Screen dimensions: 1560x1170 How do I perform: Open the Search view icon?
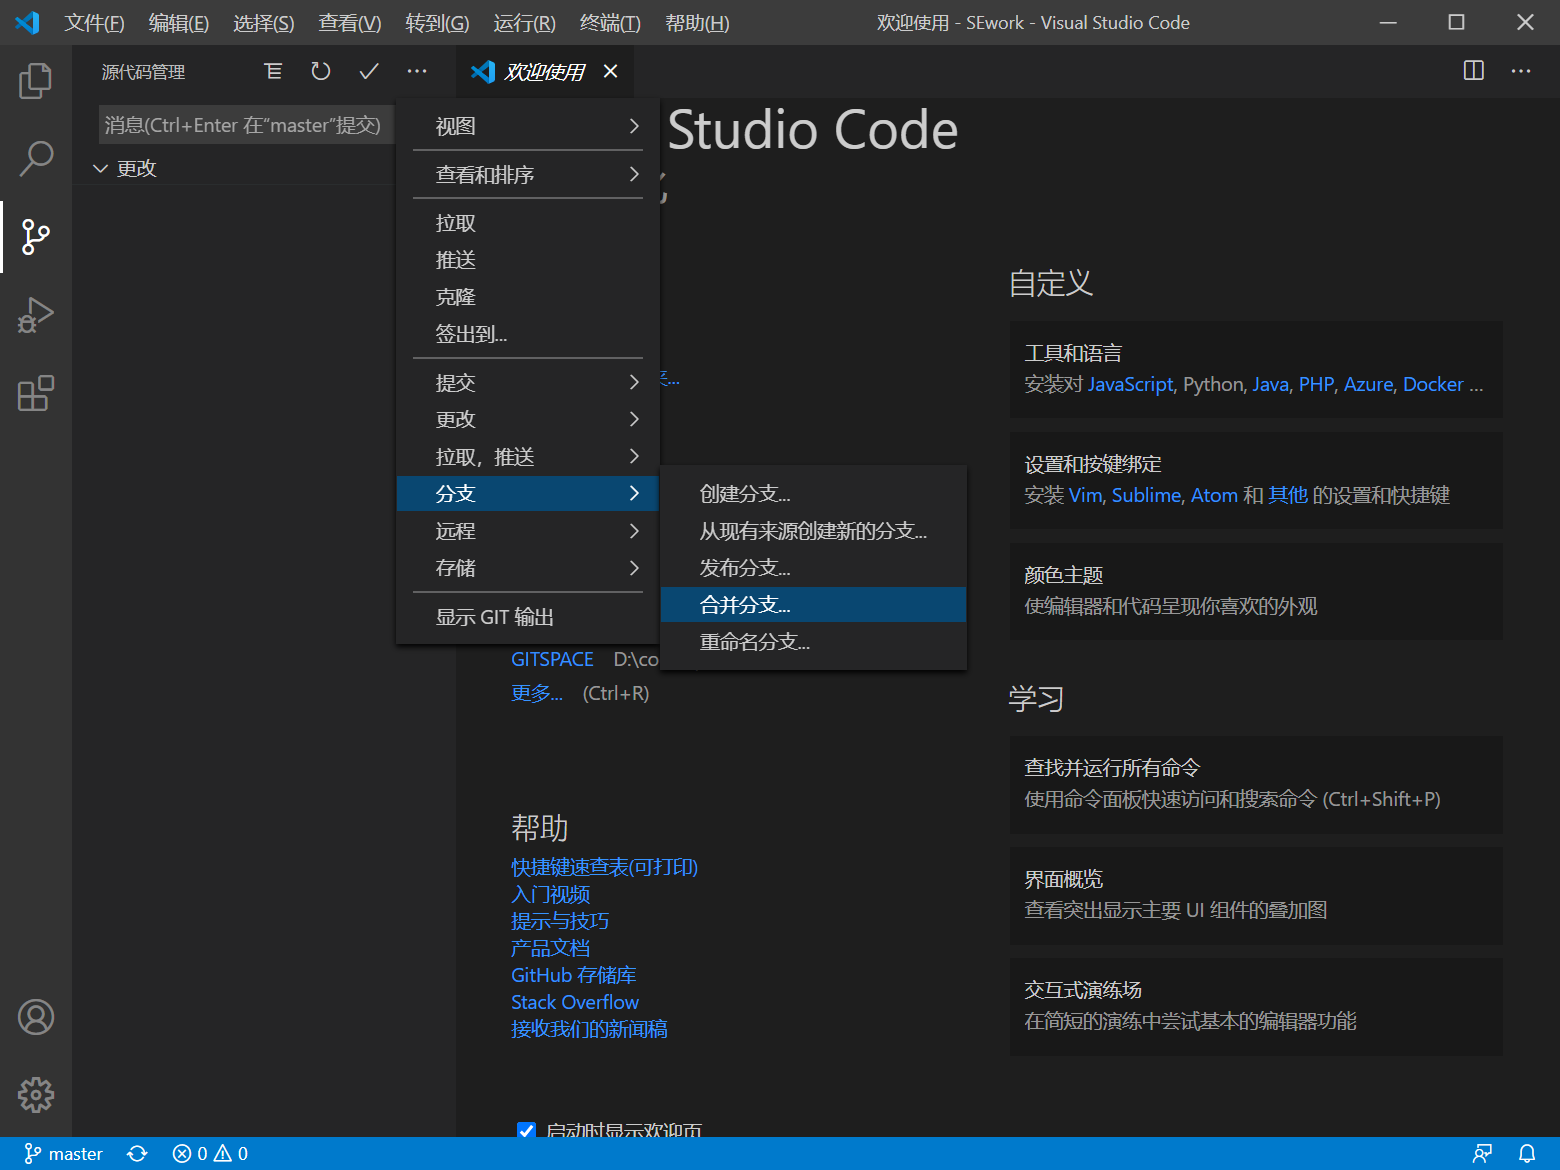coord(36,158)
